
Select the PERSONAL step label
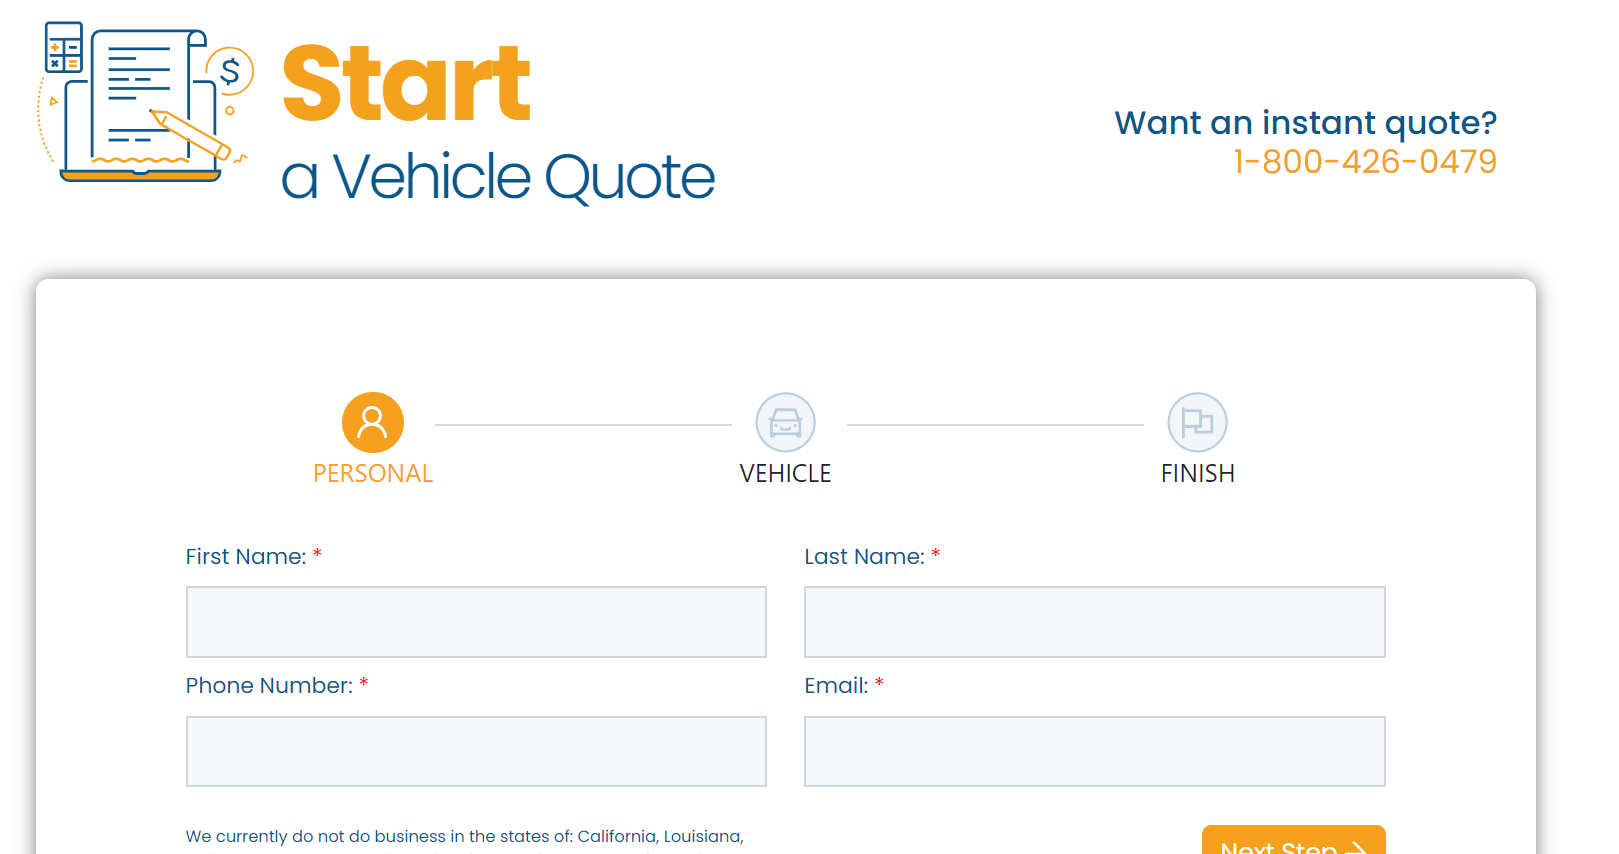pos(373,473)
